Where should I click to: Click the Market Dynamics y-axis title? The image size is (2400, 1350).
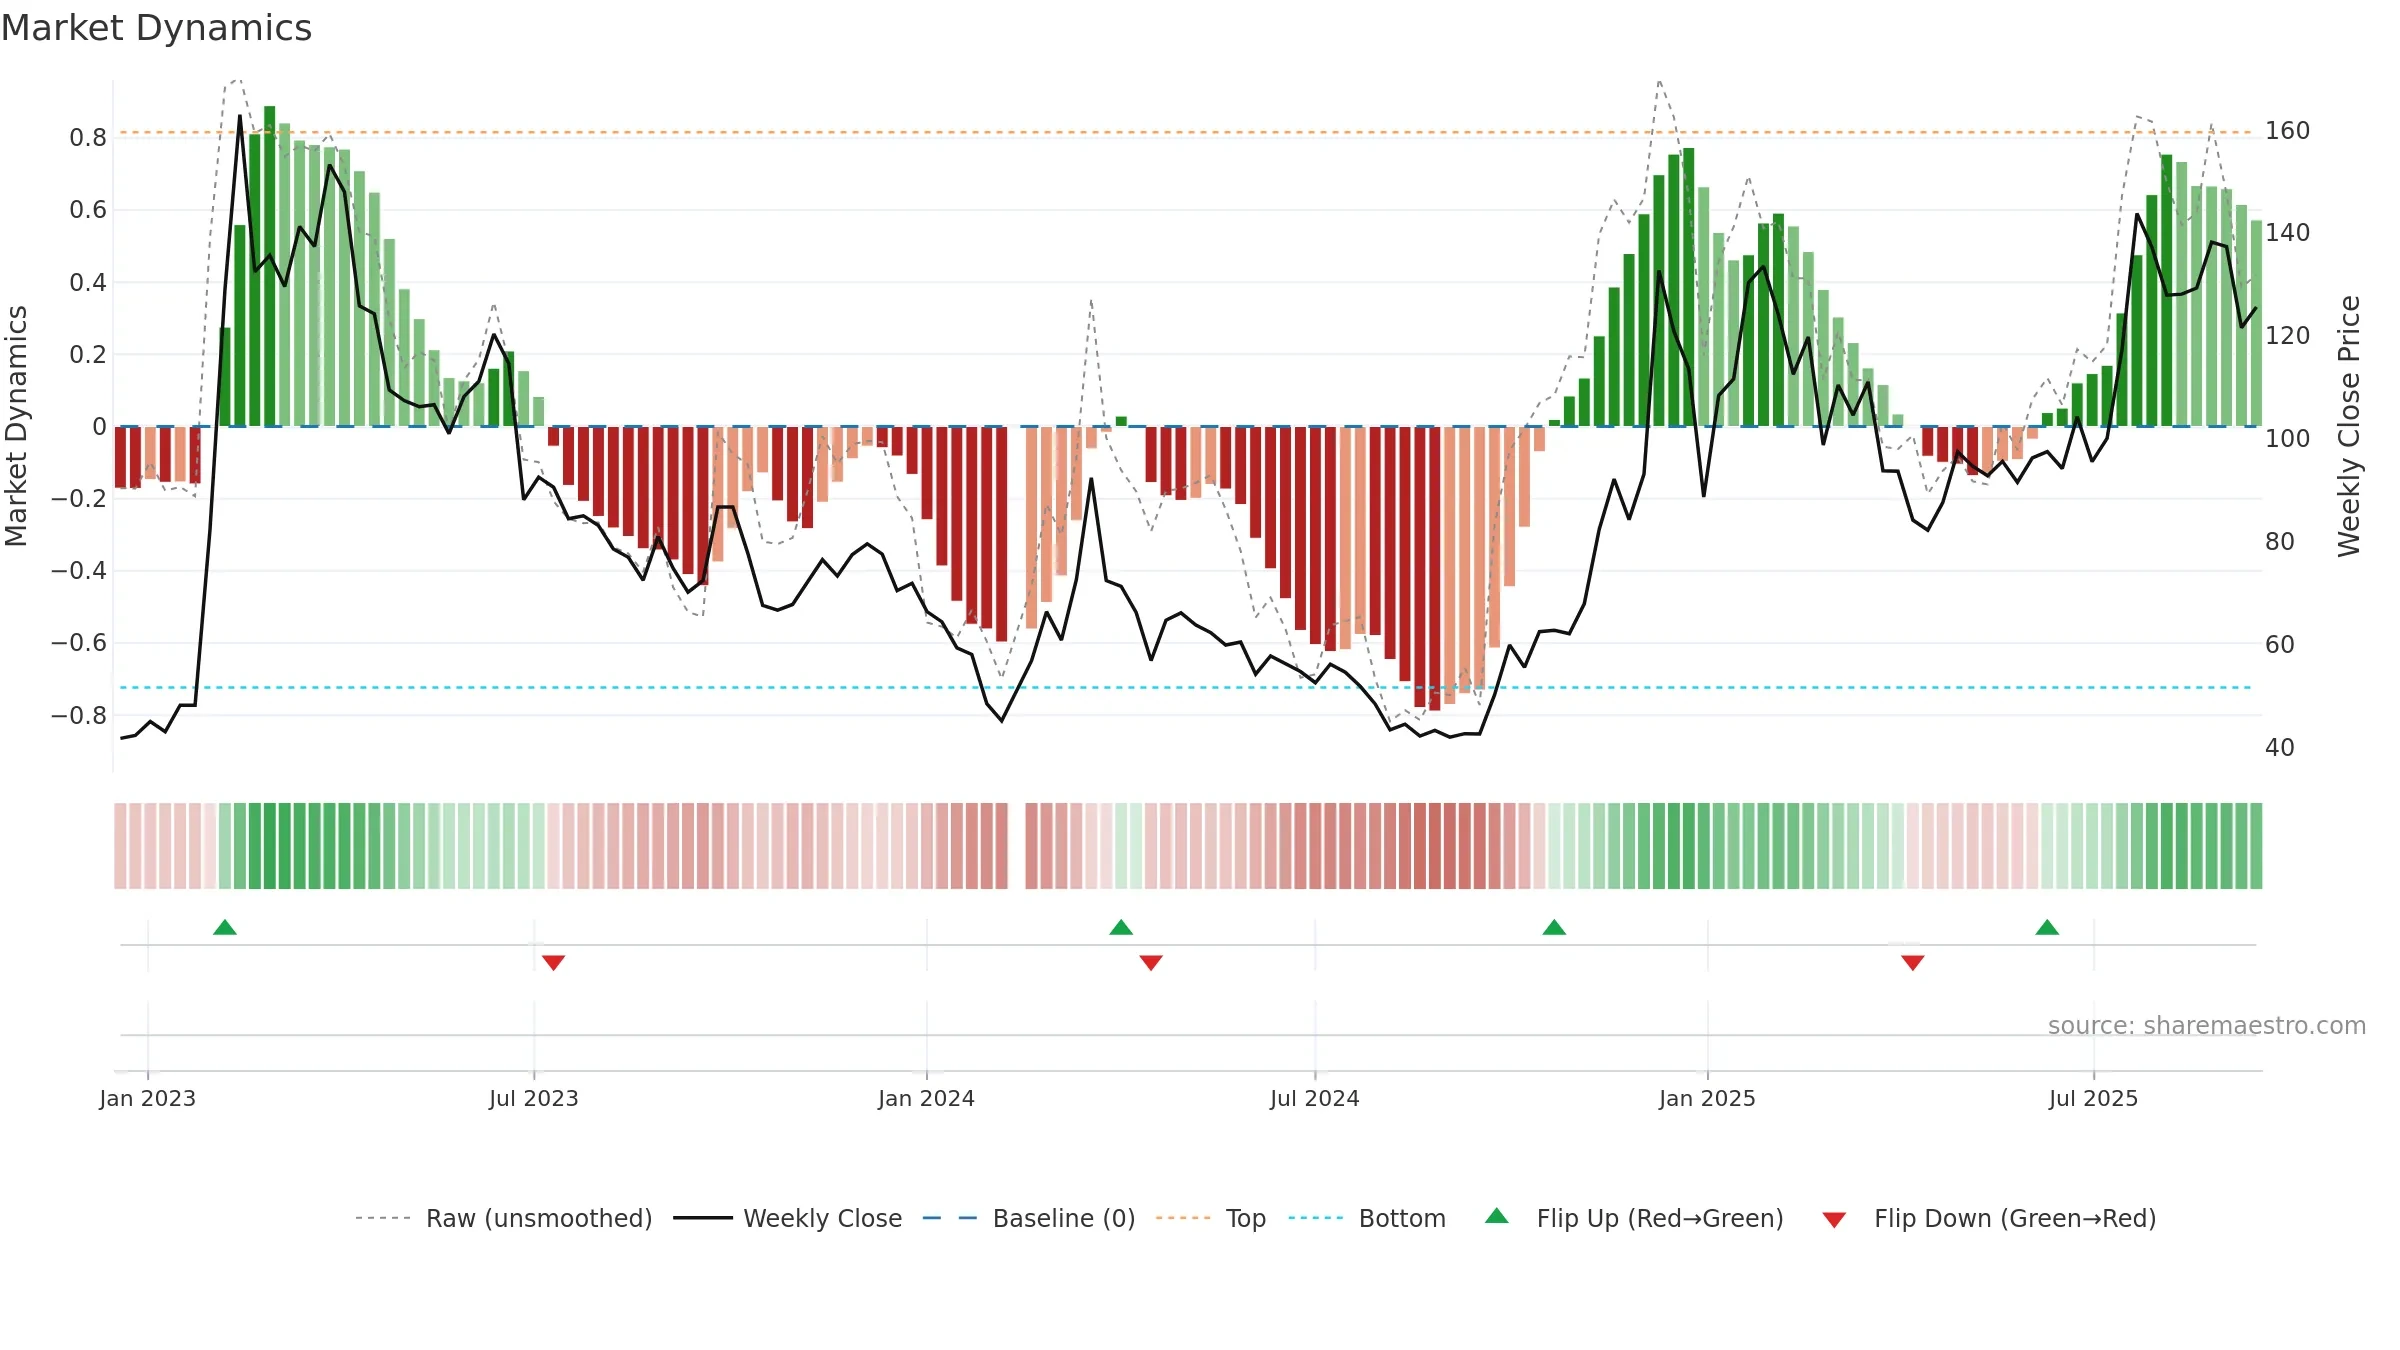click(16, 426)
